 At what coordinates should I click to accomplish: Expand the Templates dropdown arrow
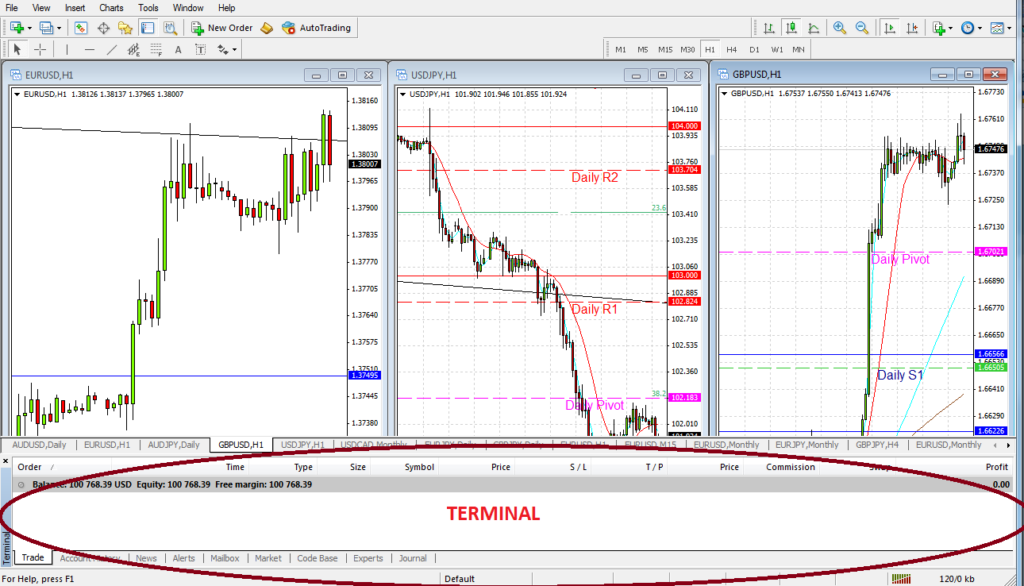pyautogui.click(x=1009, y=28)
